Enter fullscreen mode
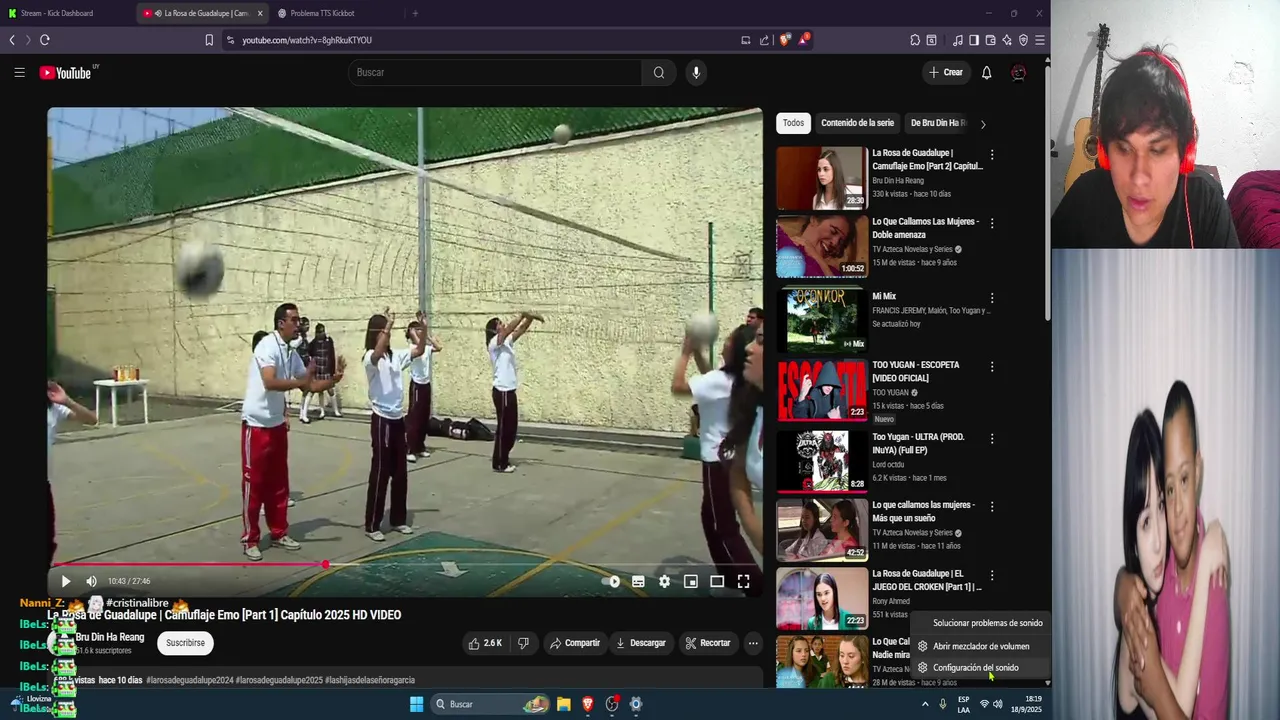 pyautogui.click(x=743, y=581)
